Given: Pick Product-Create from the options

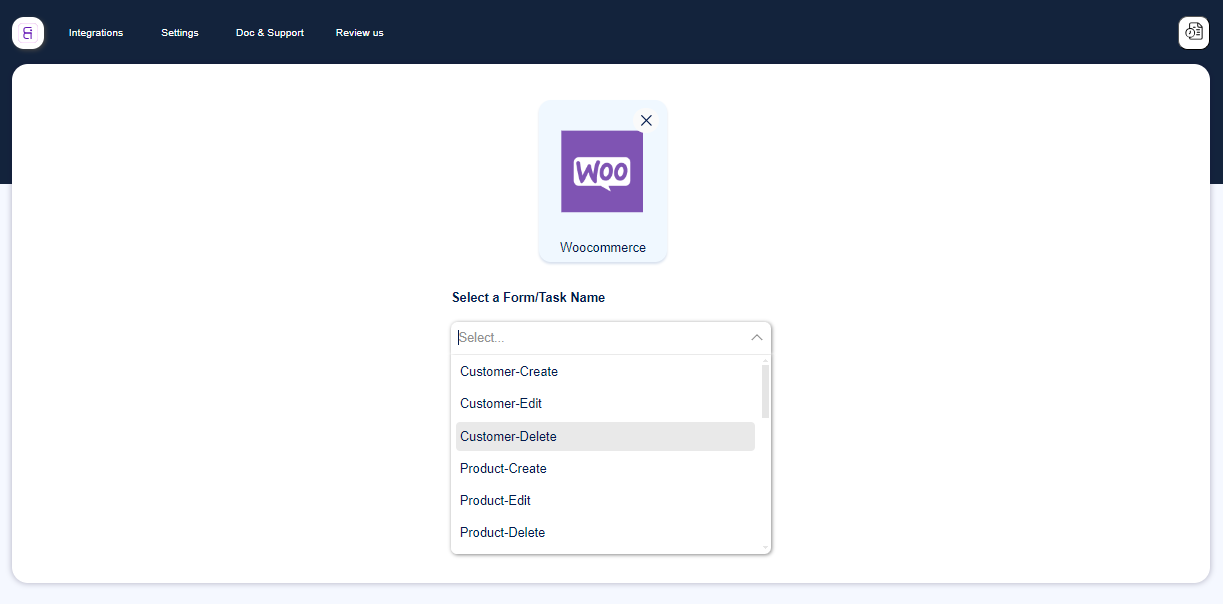Looking at the screenshot, I should pos(503,468).
